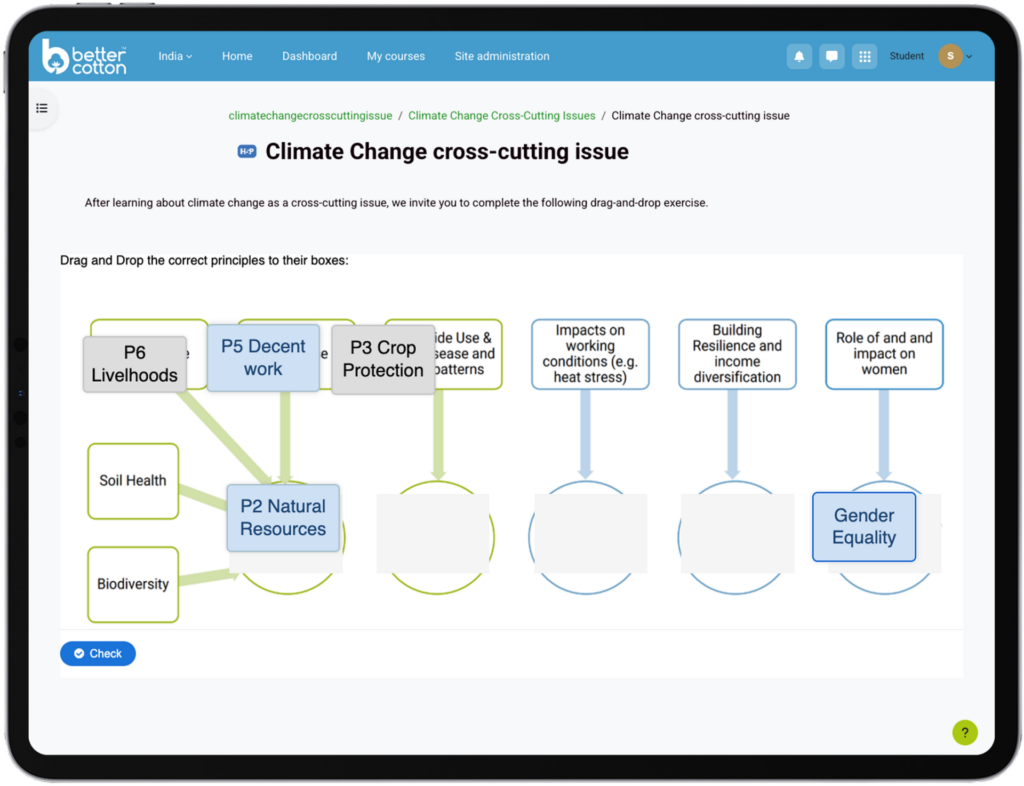The width and height of the screenshot is (1024, 786).
Task: Click the H5P activity icon beside title
Action: click(247, 152)
